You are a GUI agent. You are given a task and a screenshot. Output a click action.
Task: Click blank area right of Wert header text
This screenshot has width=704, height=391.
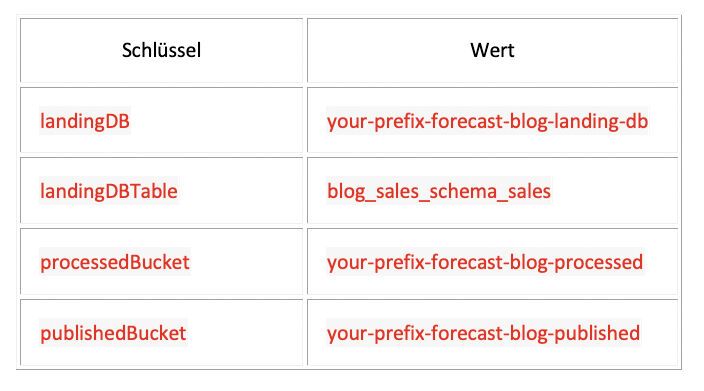coord(595,50)
